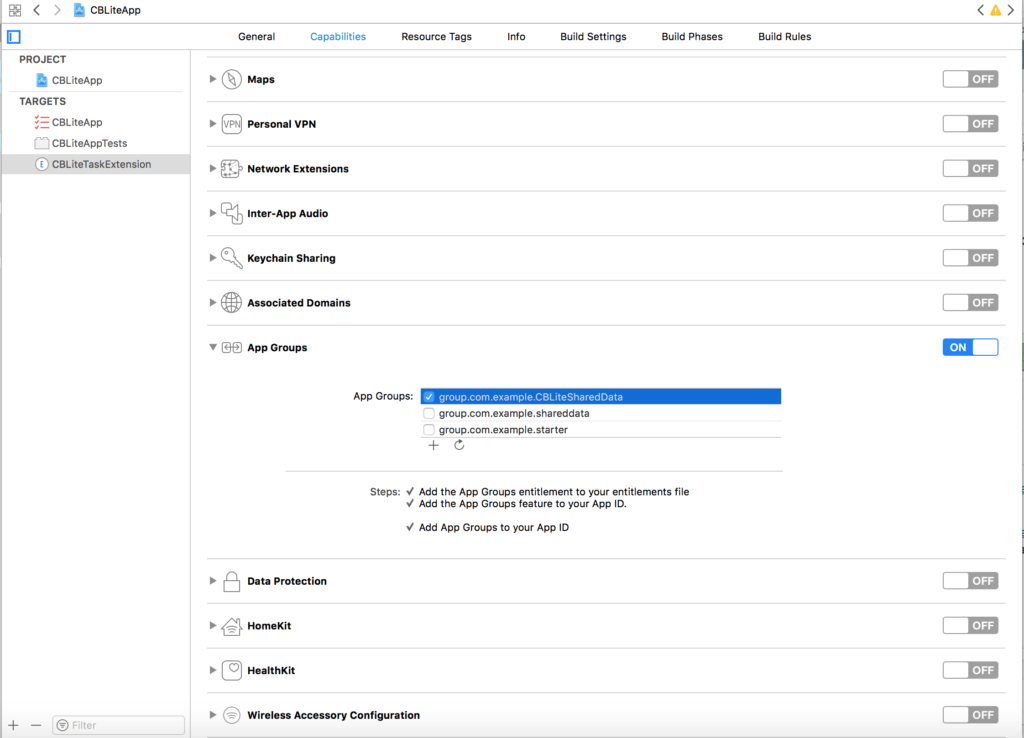Click the Maps capability icon

[232, 79]
